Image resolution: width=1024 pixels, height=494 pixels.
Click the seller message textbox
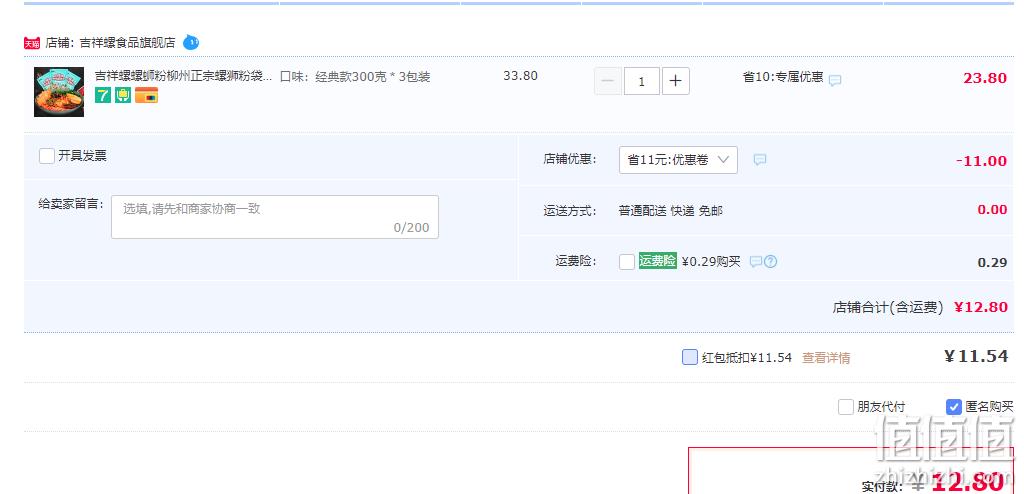click(275, 217)
